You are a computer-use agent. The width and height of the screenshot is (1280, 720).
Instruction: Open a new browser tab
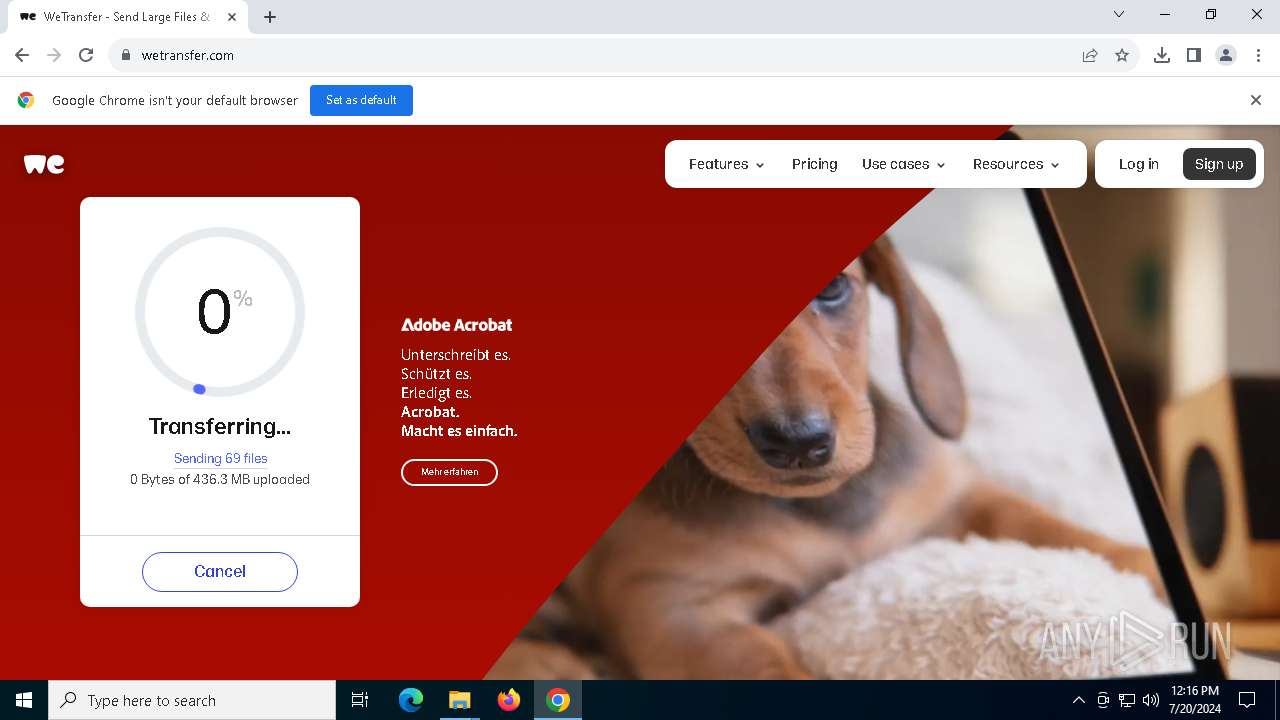pyautogui.click(x=270, y=17)
